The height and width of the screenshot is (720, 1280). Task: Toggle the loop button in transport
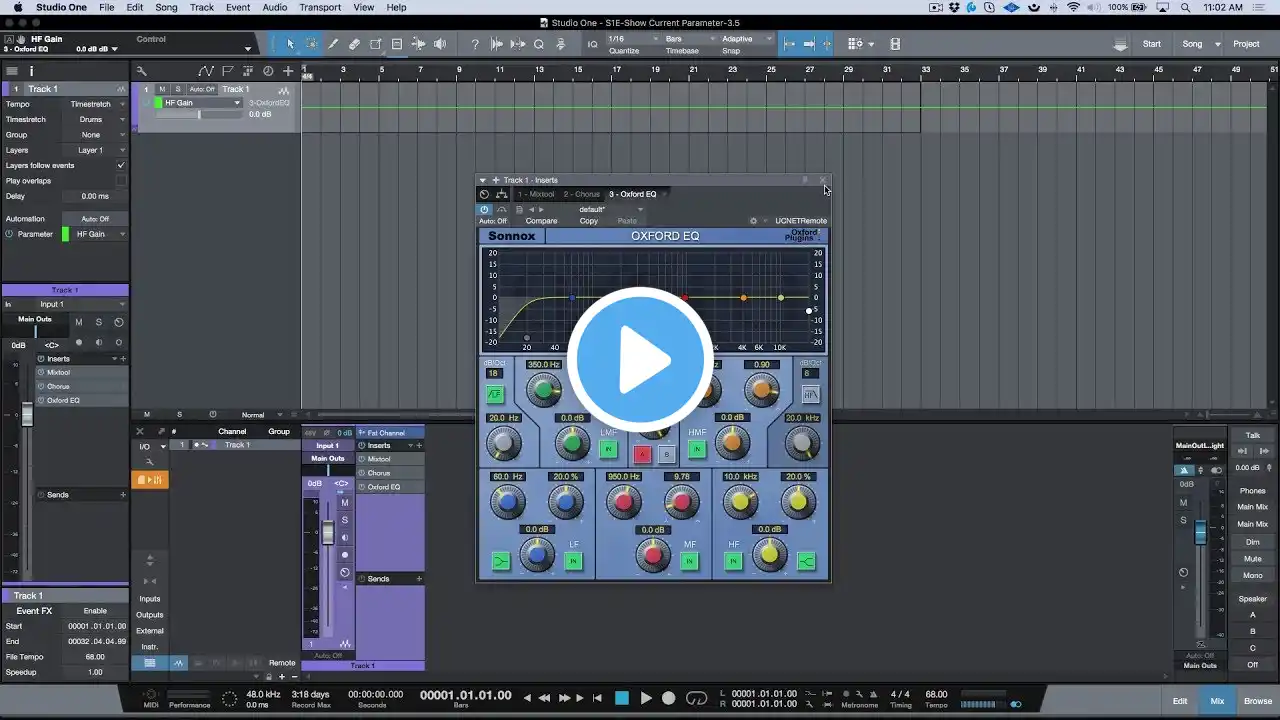[697, 698]
